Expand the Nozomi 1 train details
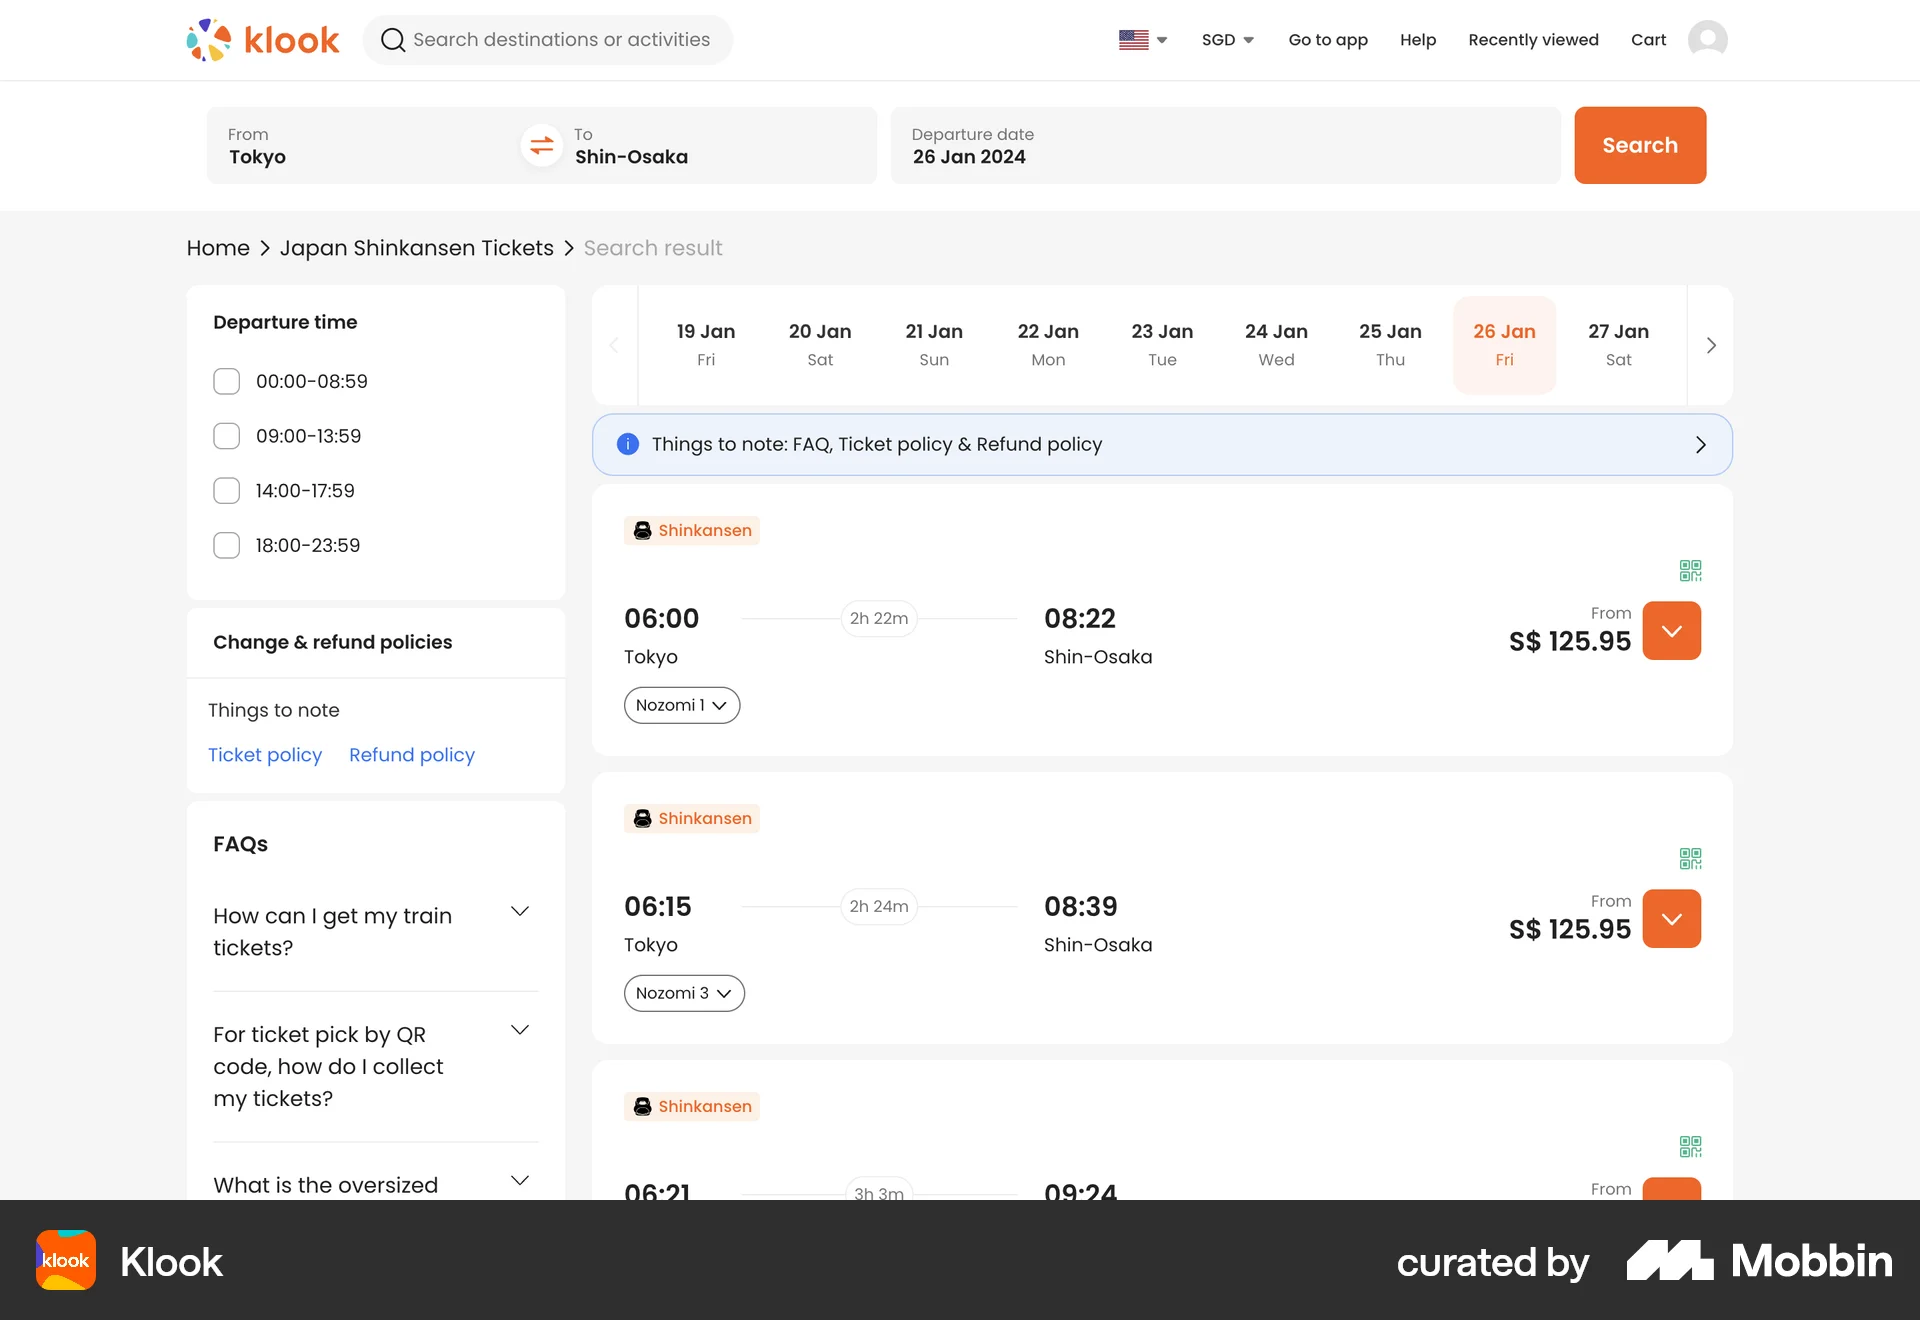This screenshot has width=1920, height=1320. (x=681, y=705)
